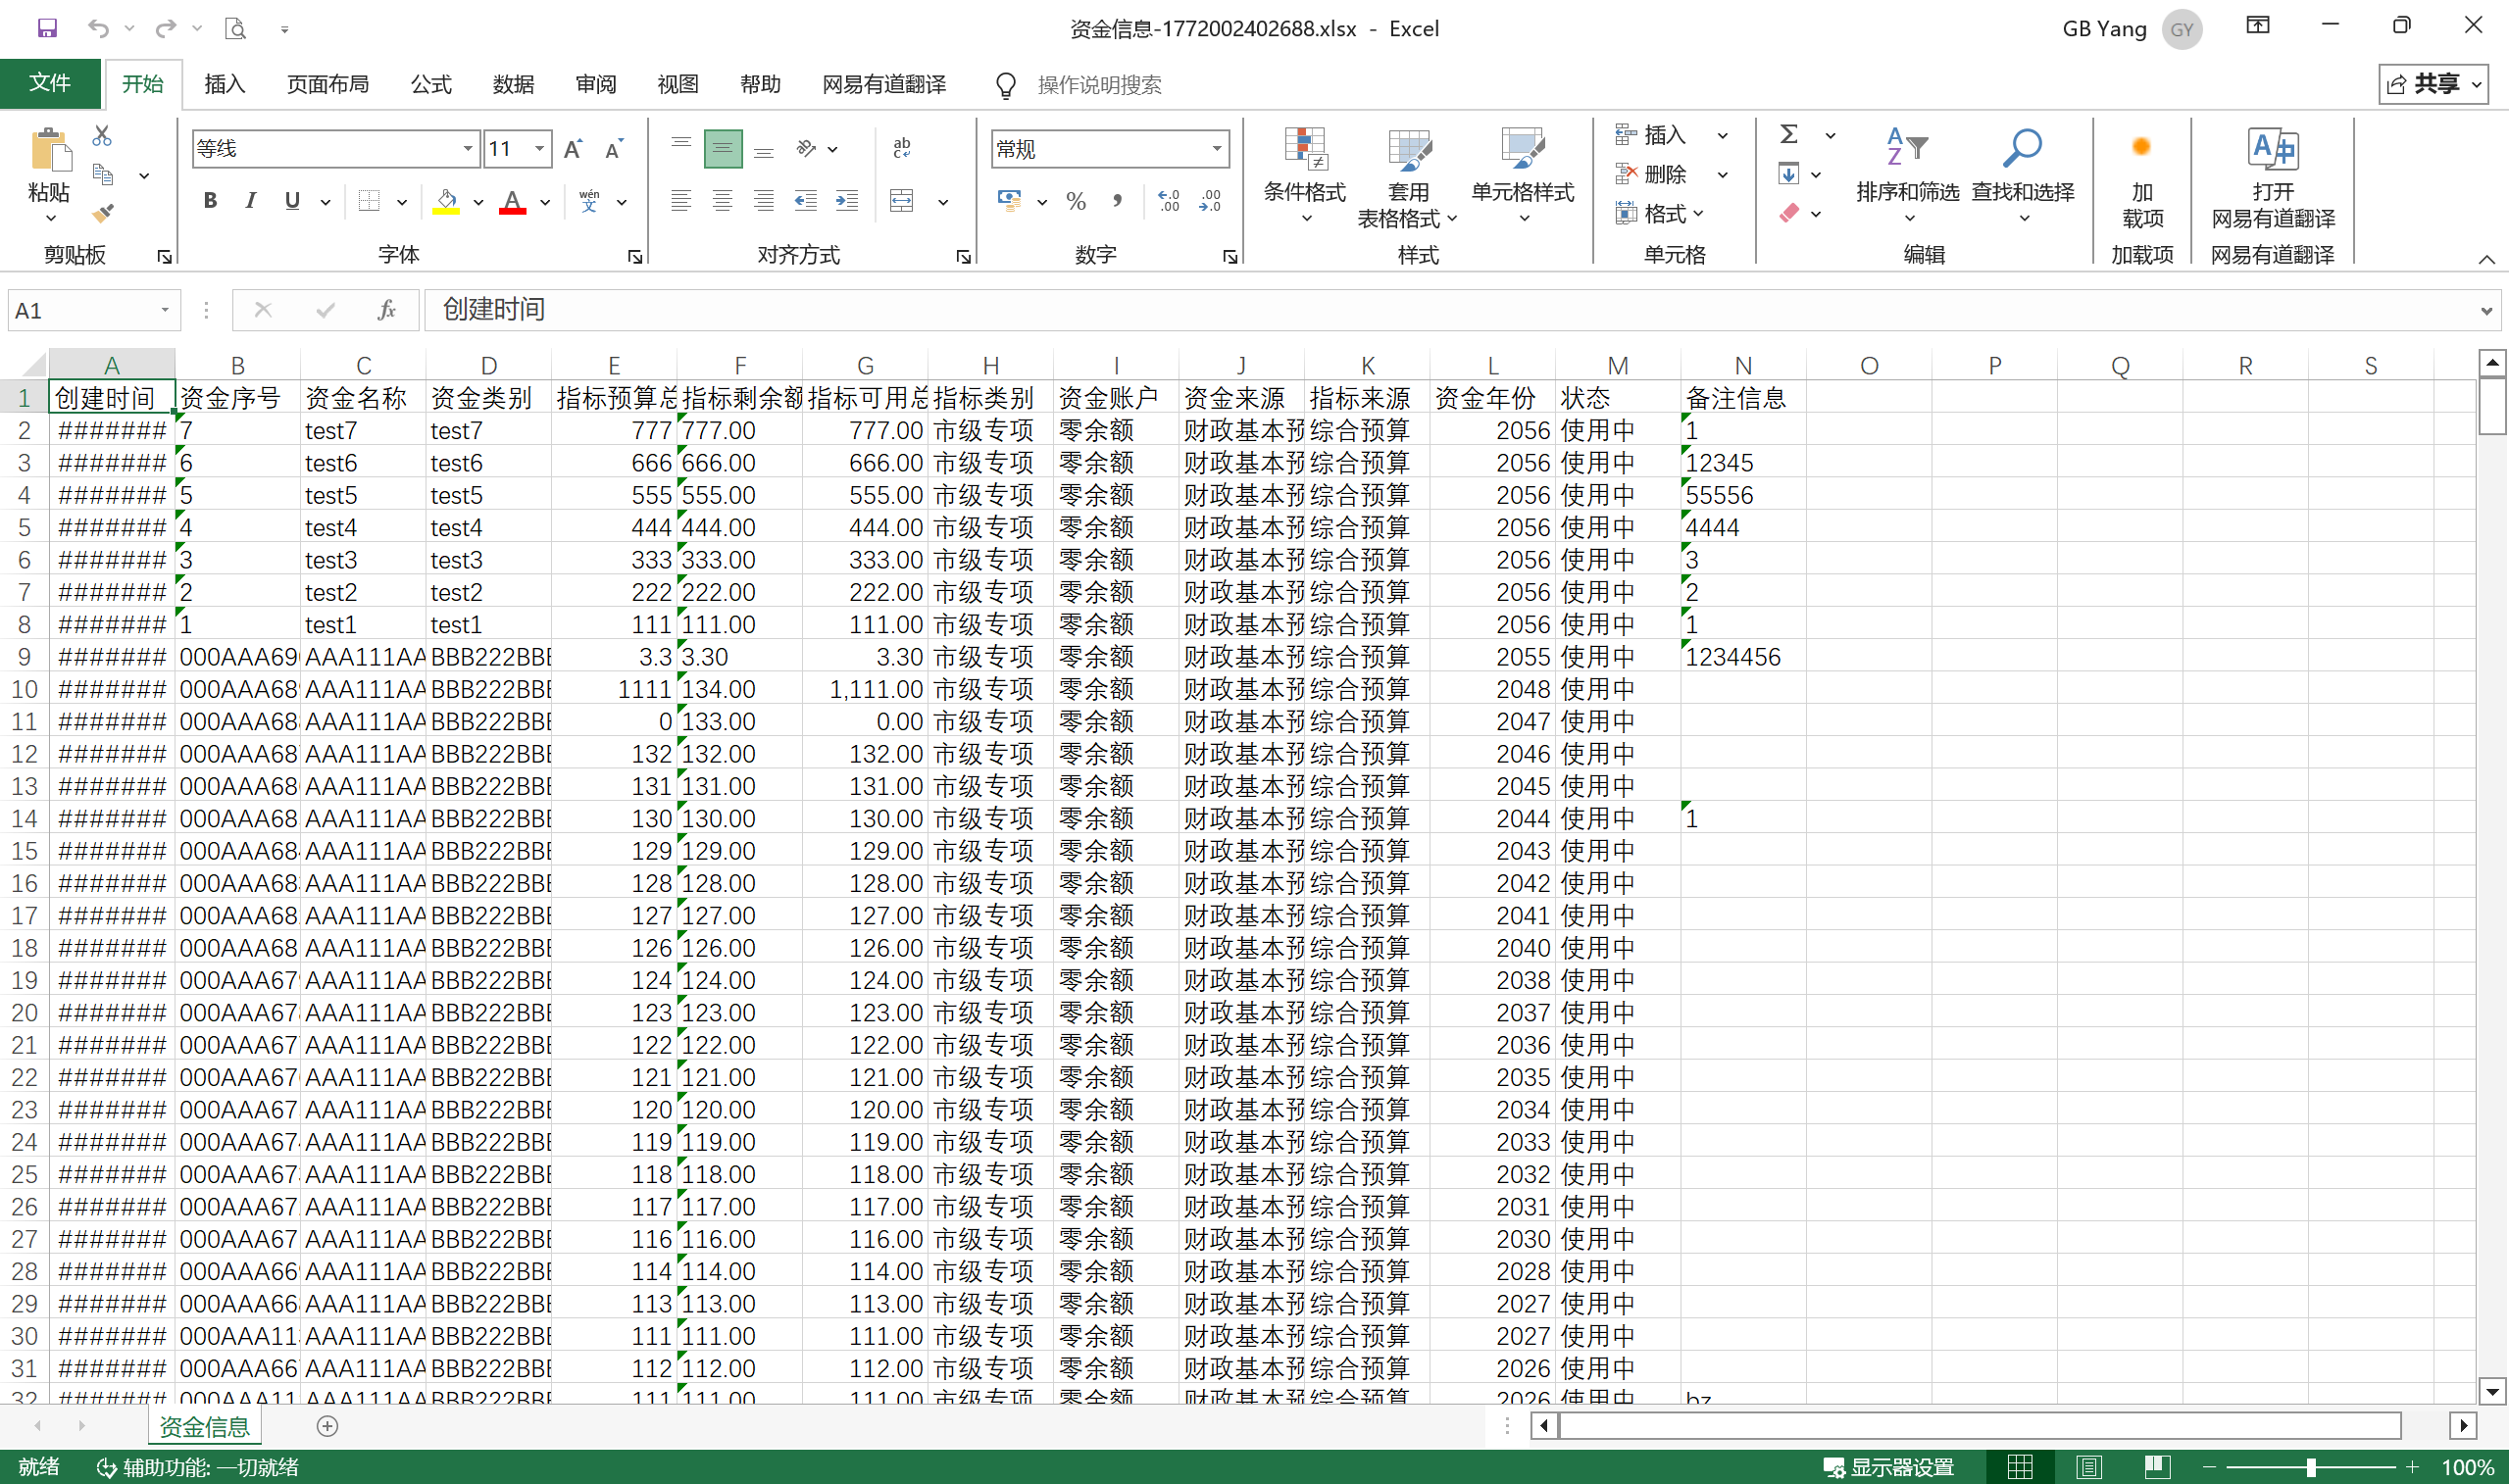The height and width of the screenshot is (1484, 2509).
Task: Save the workbook with the save icon
Action: click(47, 28)
